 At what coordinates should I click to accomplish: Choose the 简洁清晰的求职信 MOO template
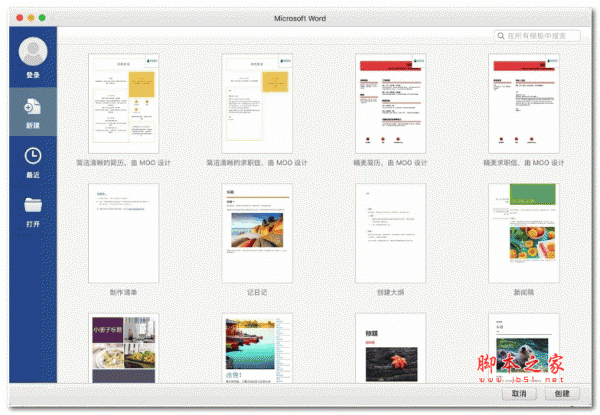click(257, 103)
